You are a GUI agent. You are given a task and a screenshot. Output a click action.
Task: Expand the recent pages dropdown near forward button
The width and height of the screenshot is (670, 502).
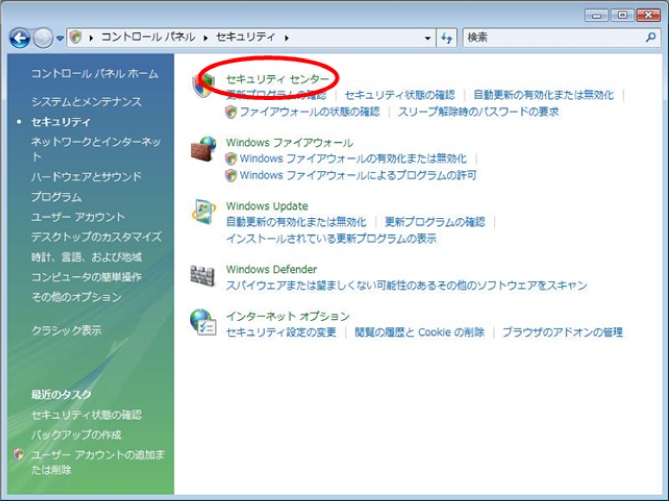point(60,38)
